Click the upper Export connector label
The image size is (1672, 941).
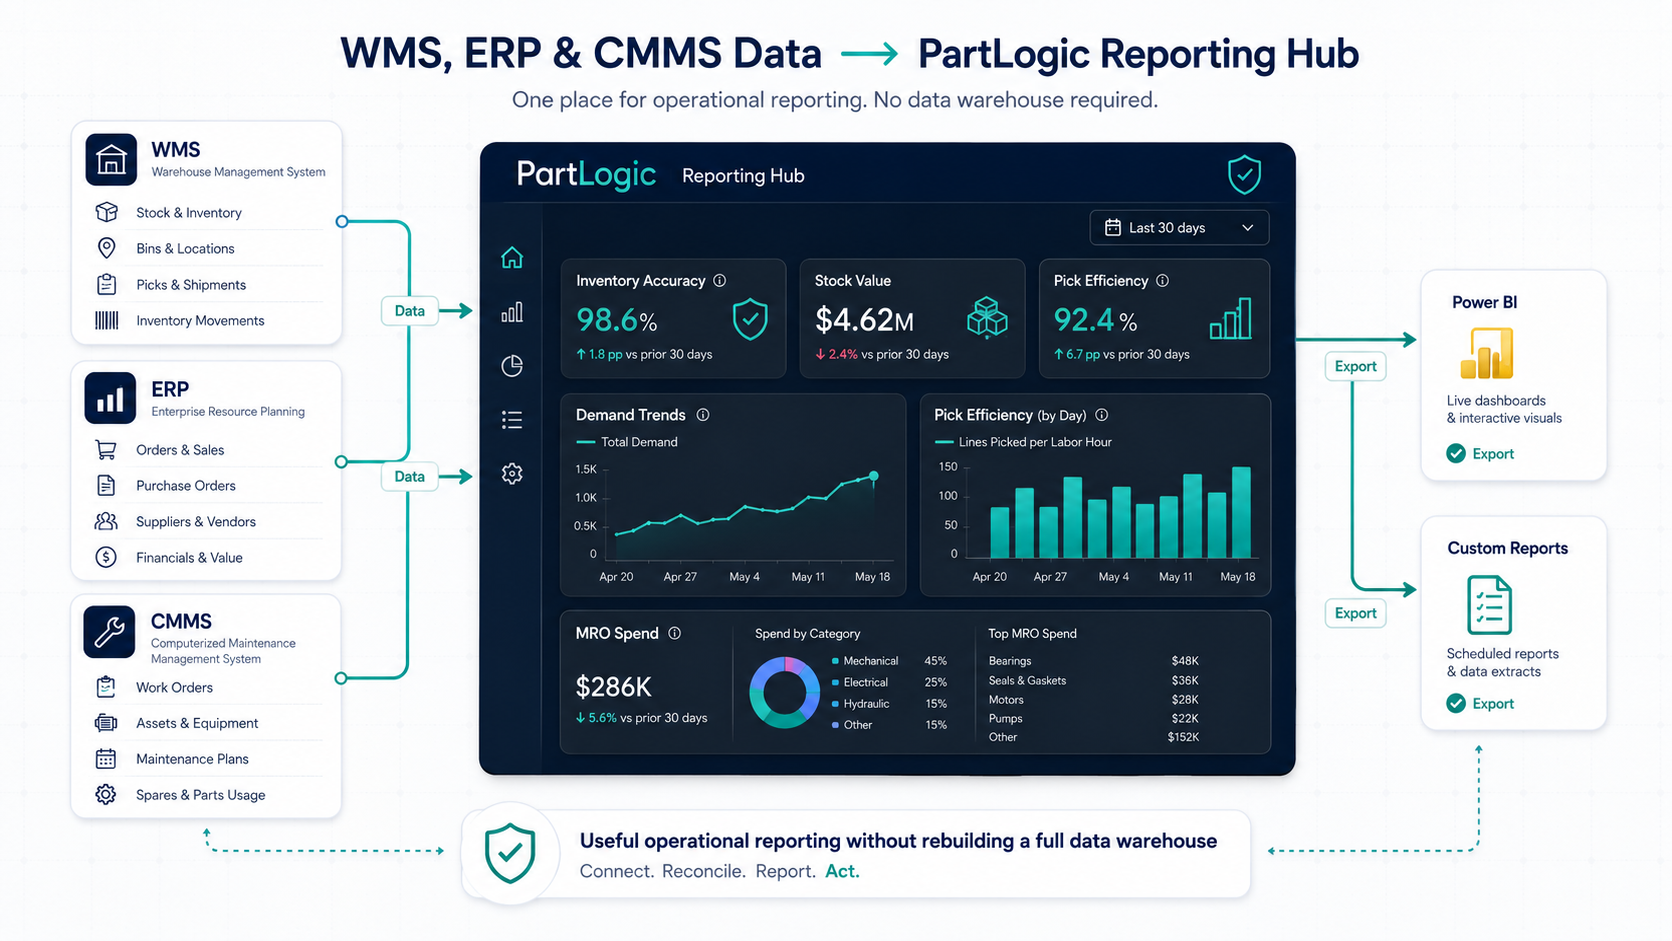pos(1355,366)
